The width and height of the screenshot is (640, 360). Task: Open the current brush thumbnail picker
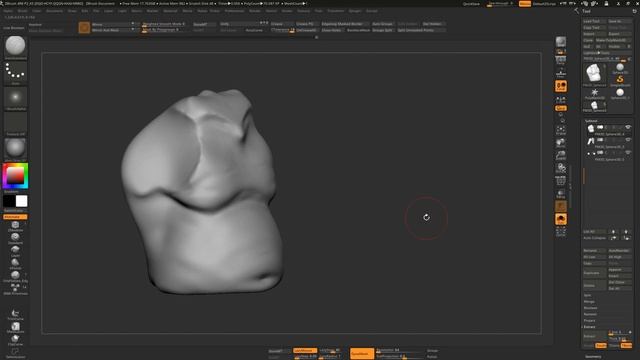click(x=15, y=46)
